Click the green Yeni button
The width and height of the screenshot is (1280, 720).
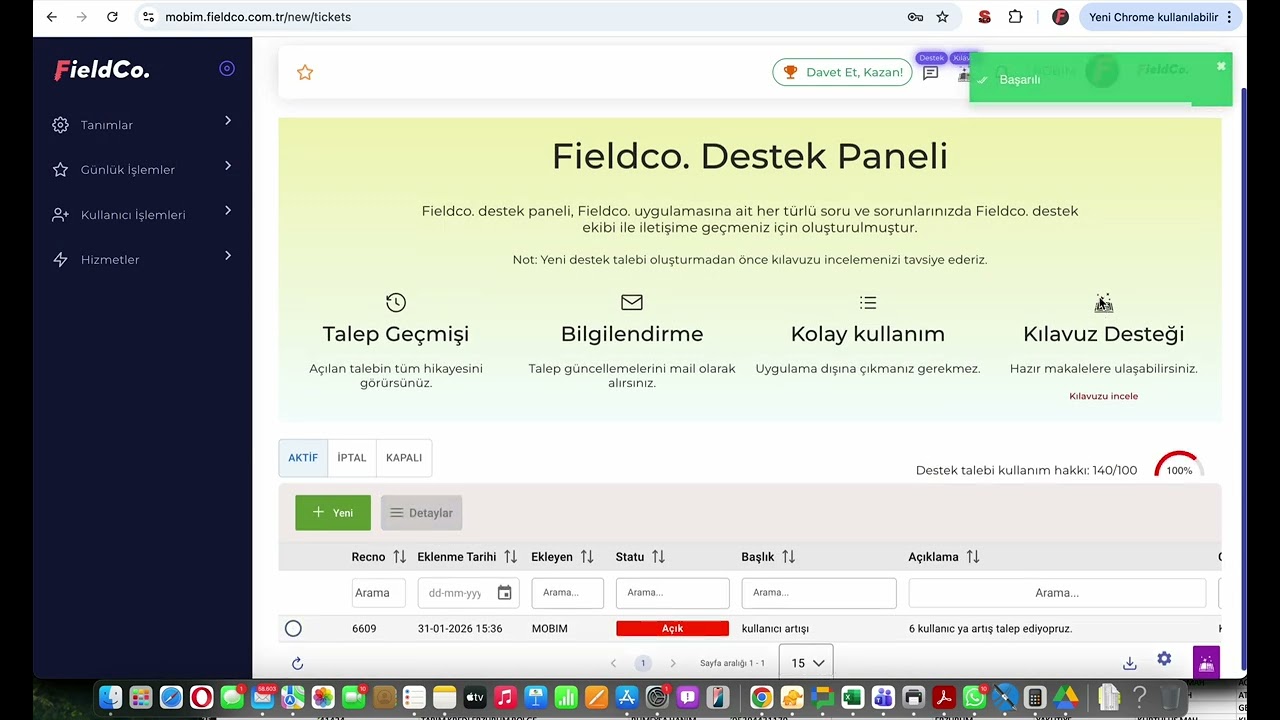(x=333, y=513)
